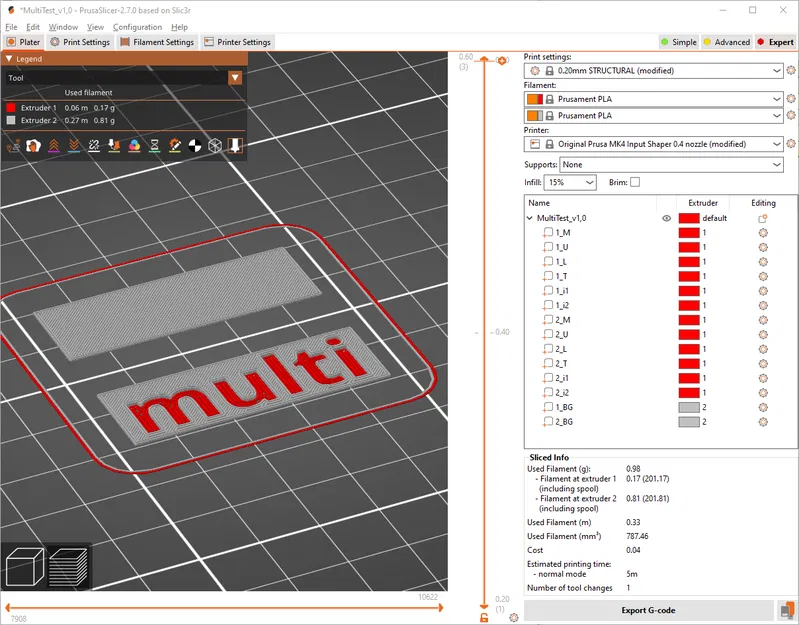The height and width of the screenshot is (625, 799).
Task: Click red extruder swatch for 1_M
Action: pos(689,233)
